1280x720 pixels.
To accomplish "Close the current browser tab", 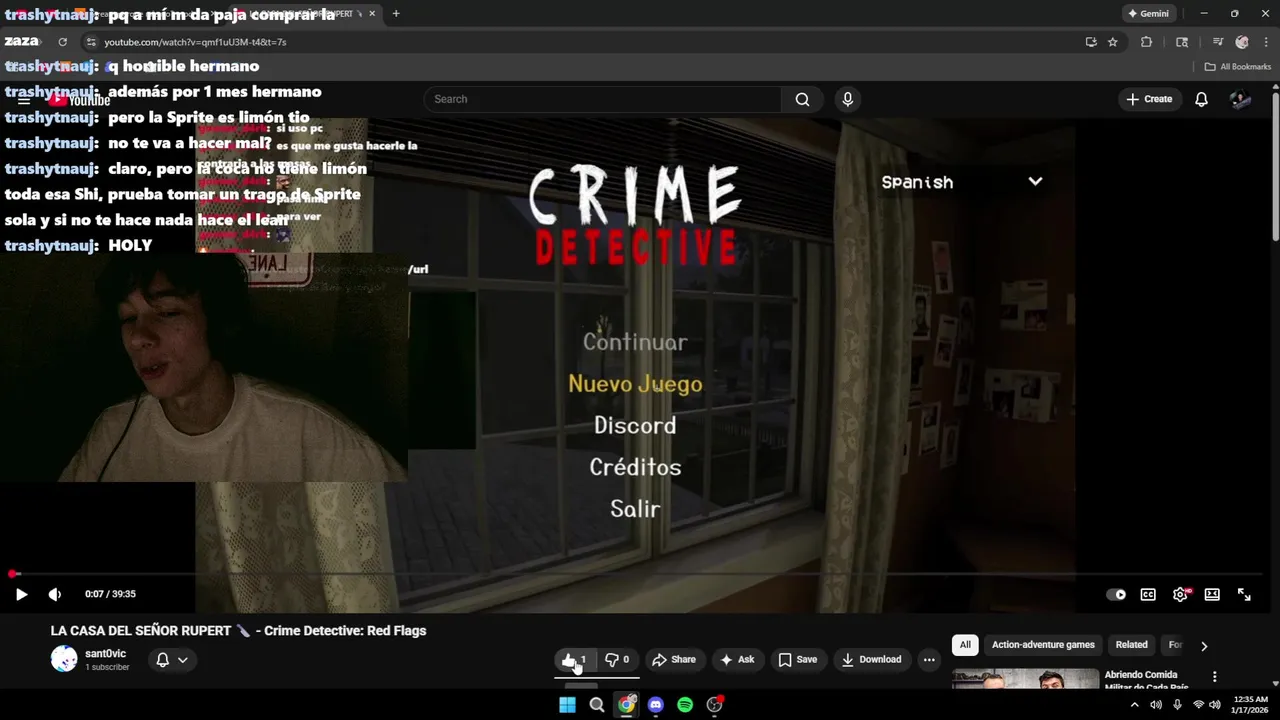I will [x=372, y=14].
